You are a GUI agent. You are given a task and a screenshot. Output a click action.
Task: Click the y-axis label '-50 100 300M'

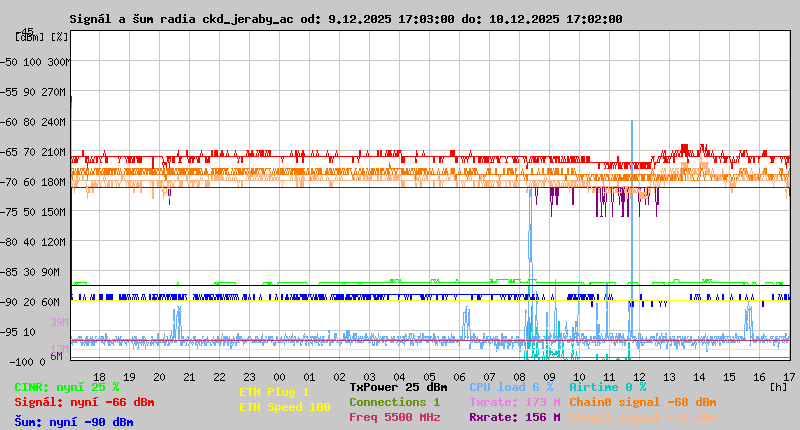(x=35, y=62)
